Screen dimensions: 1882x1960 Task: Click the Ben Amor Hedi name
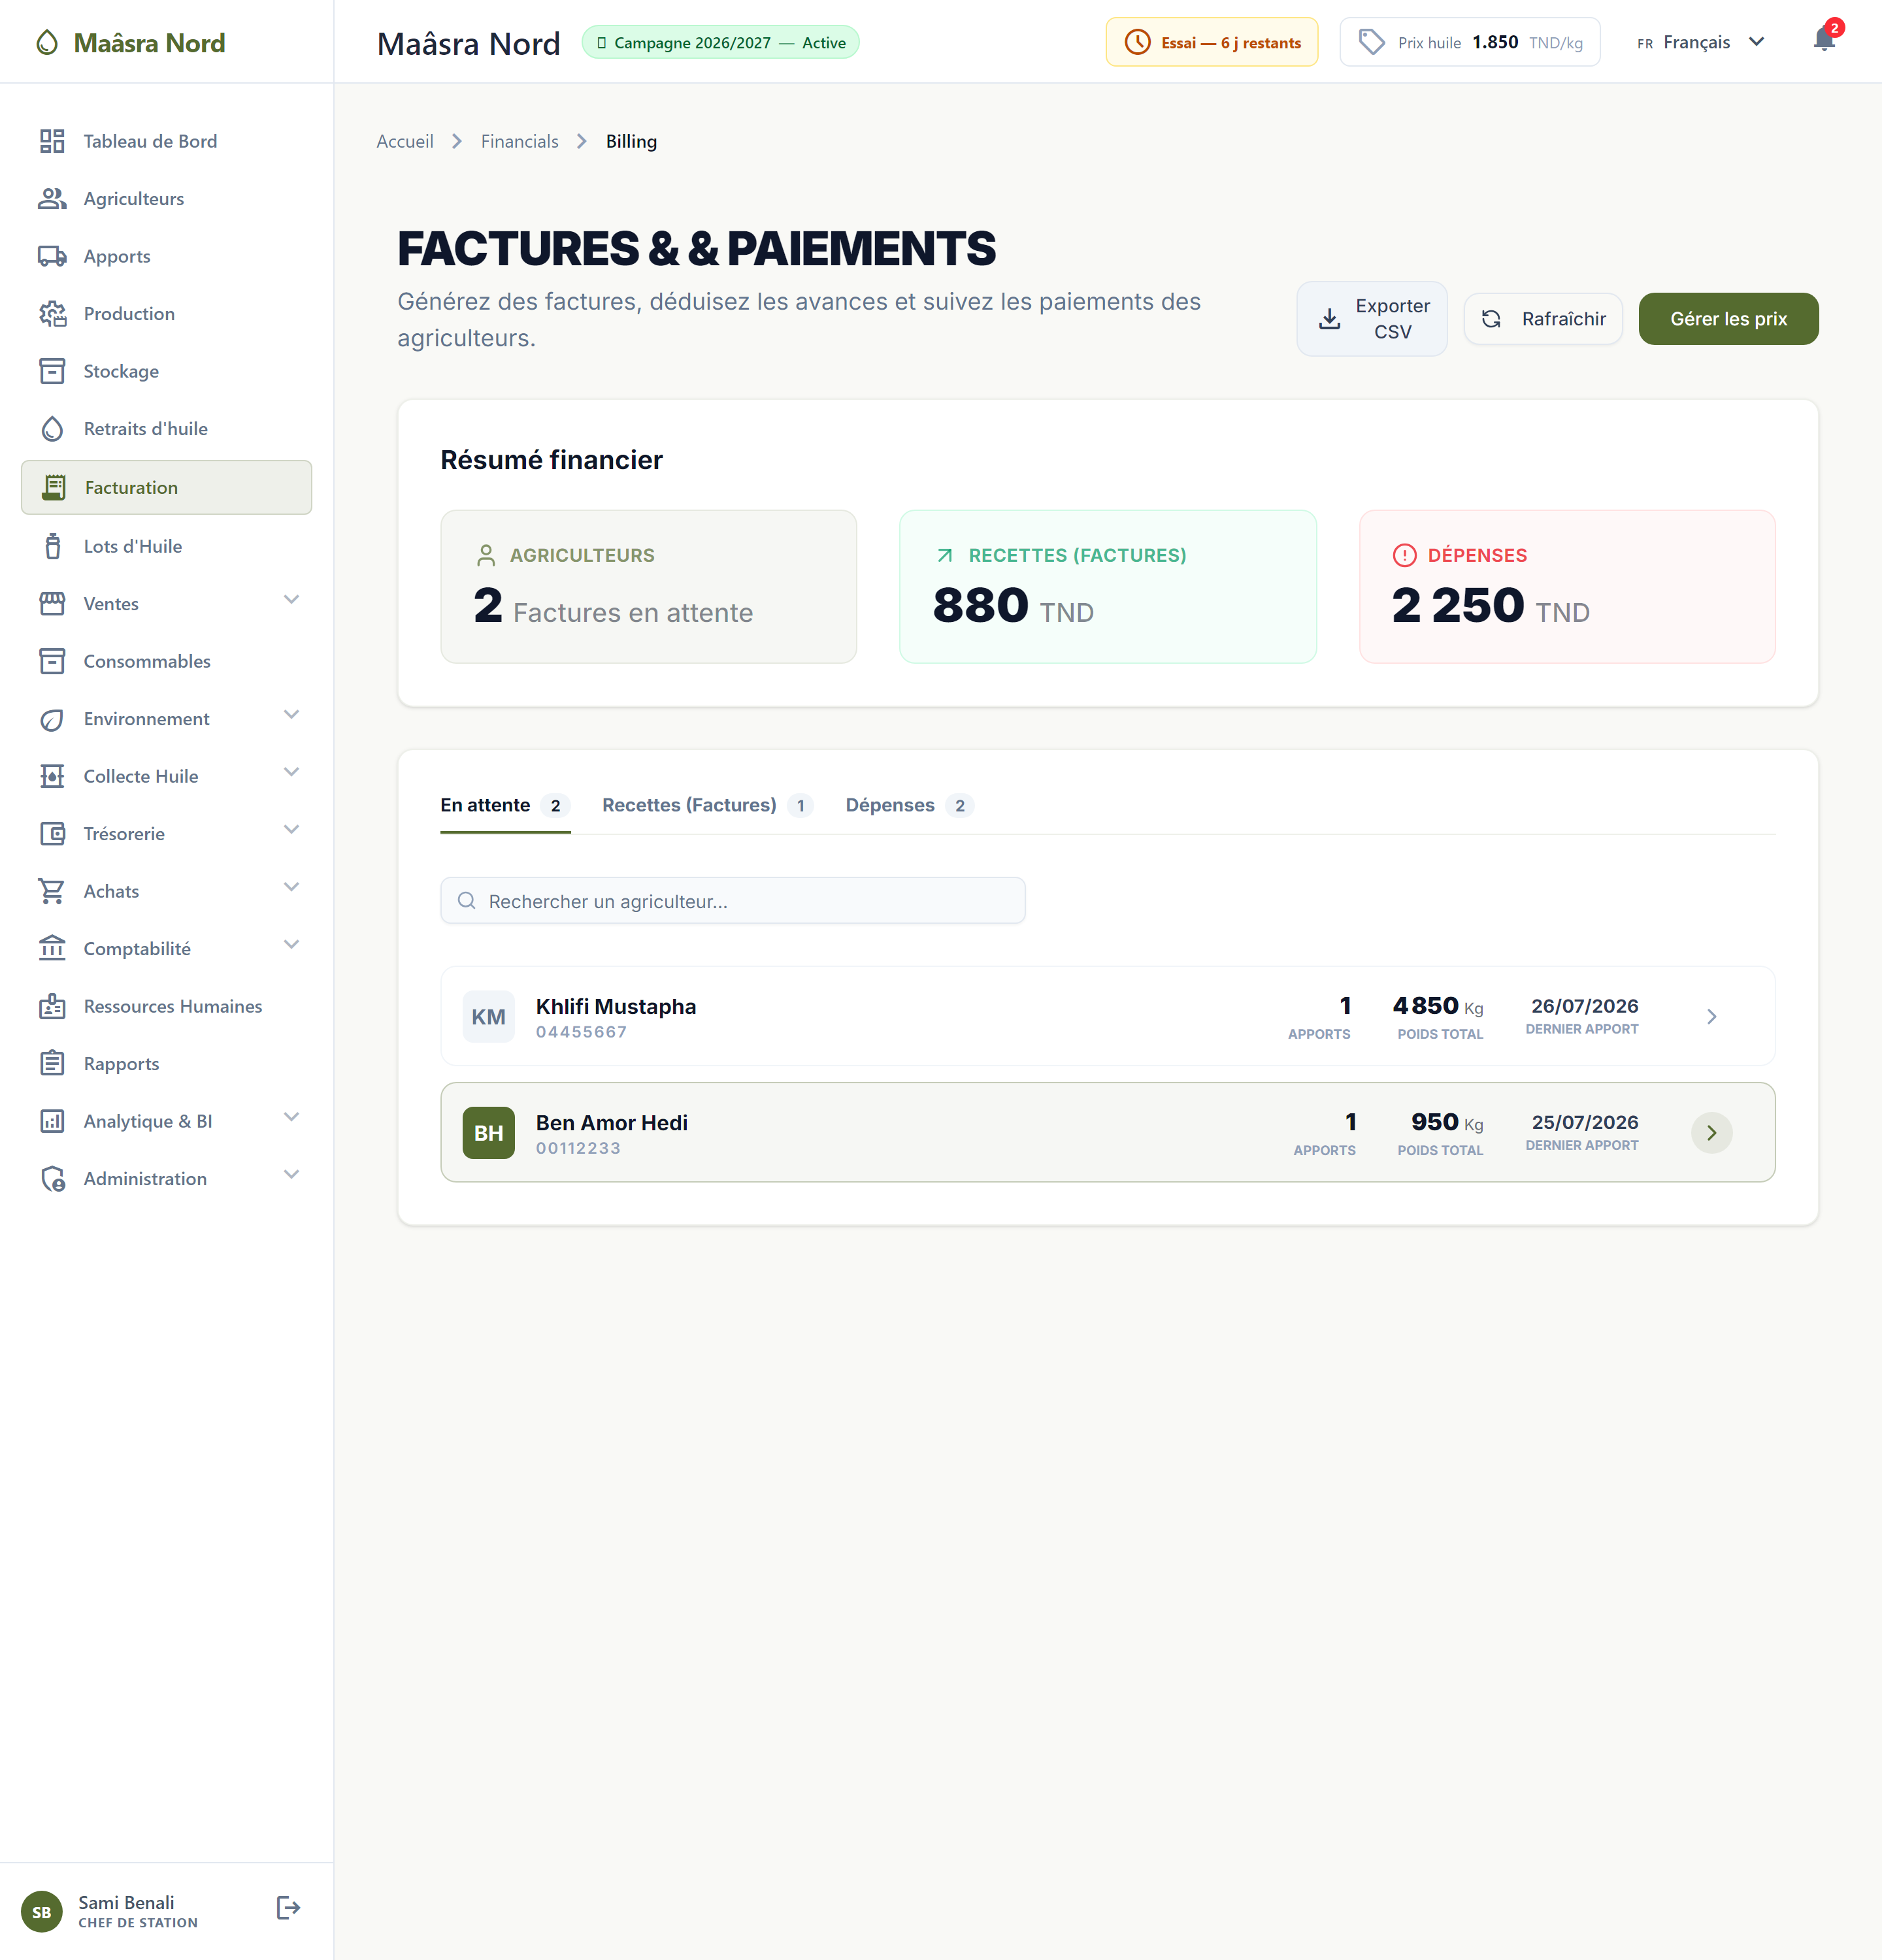[612, 1122]
